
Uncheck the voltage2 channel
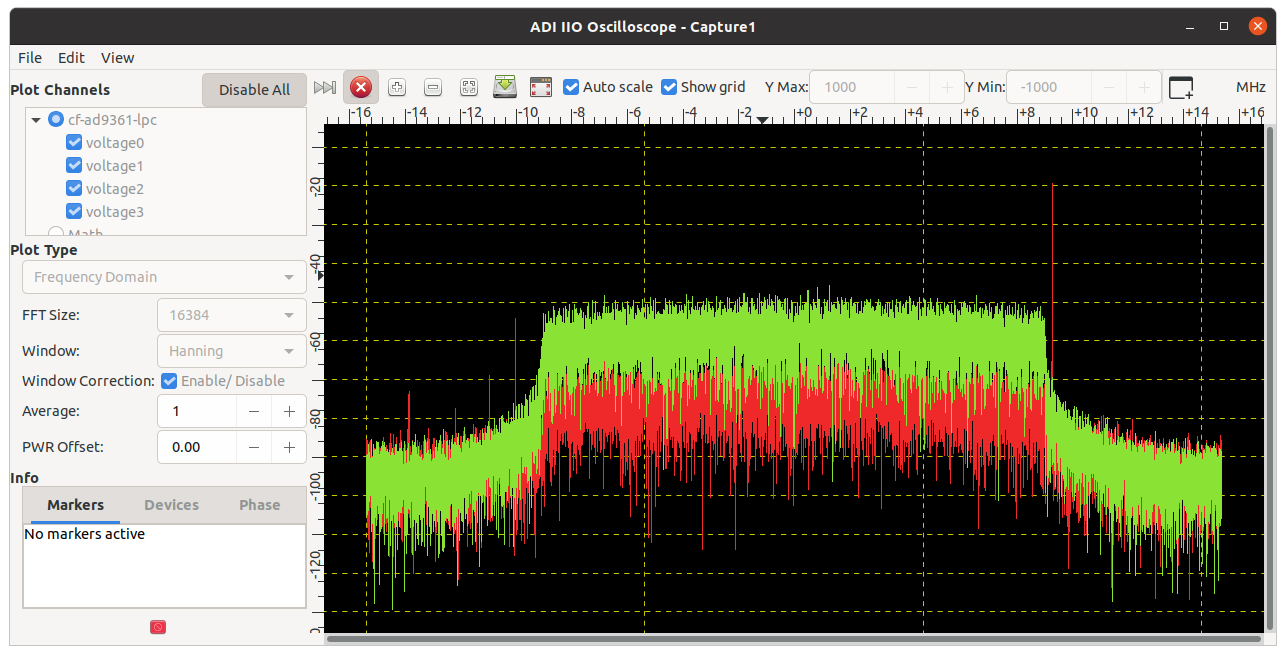[x=74, y=189]
